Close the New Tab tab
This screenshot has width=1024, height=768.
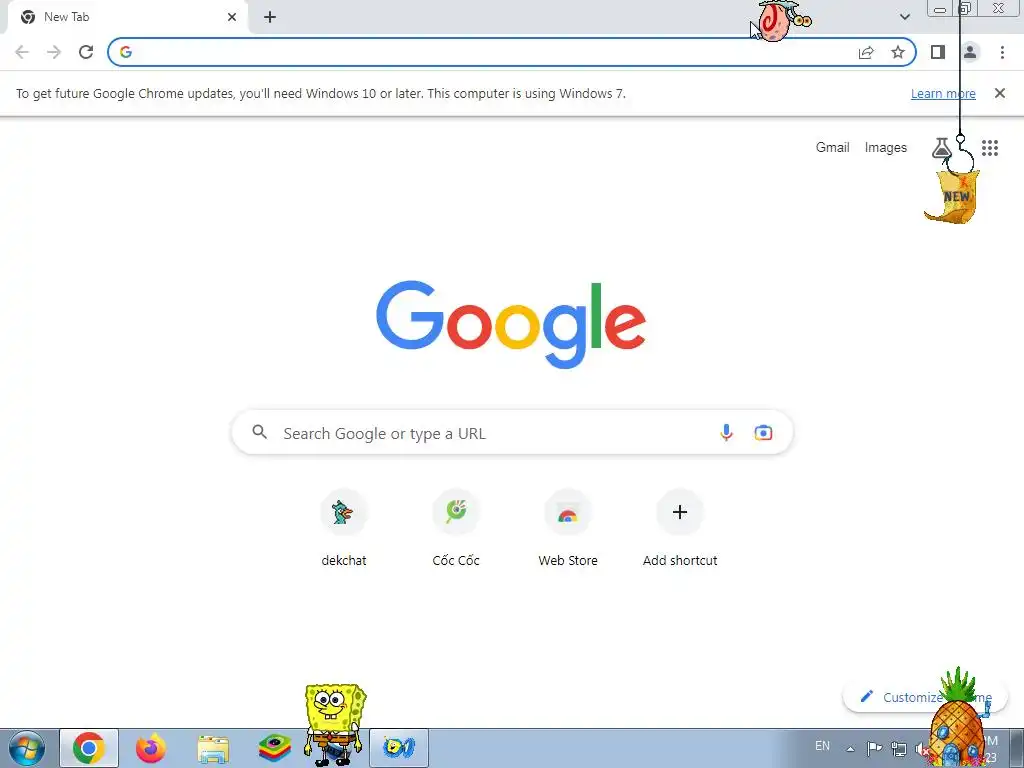tap(232, 17)
